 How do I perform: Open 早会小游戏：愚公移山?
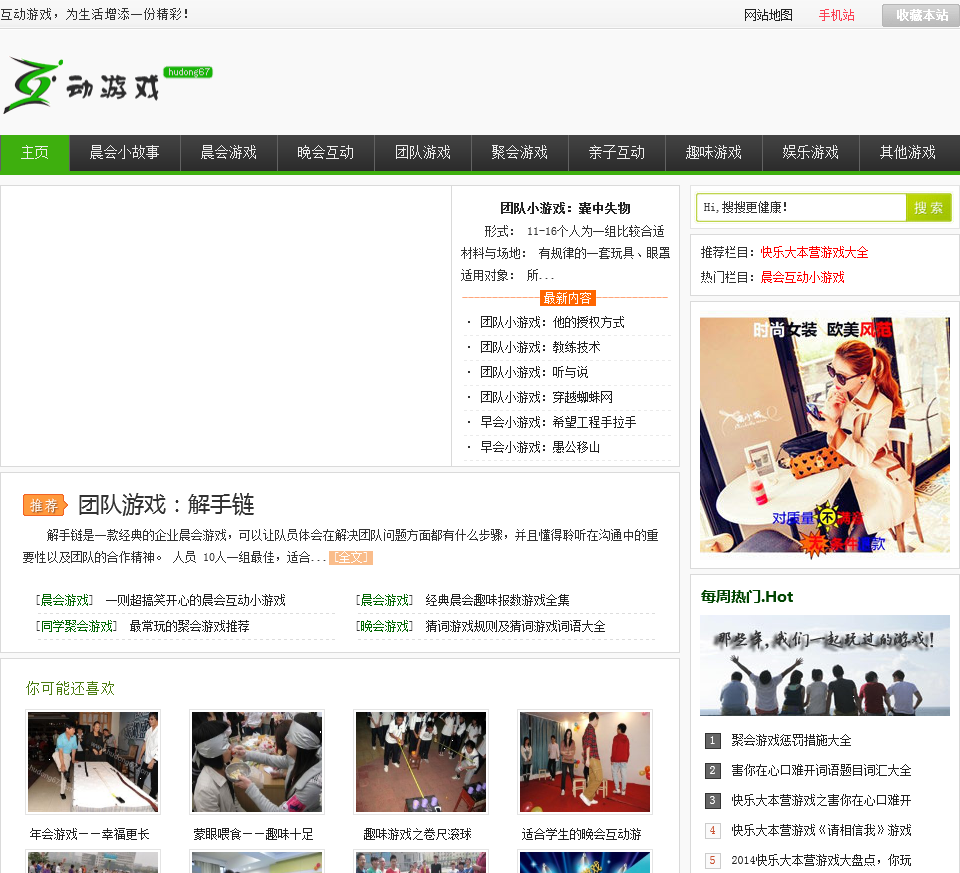coord(540,448)
